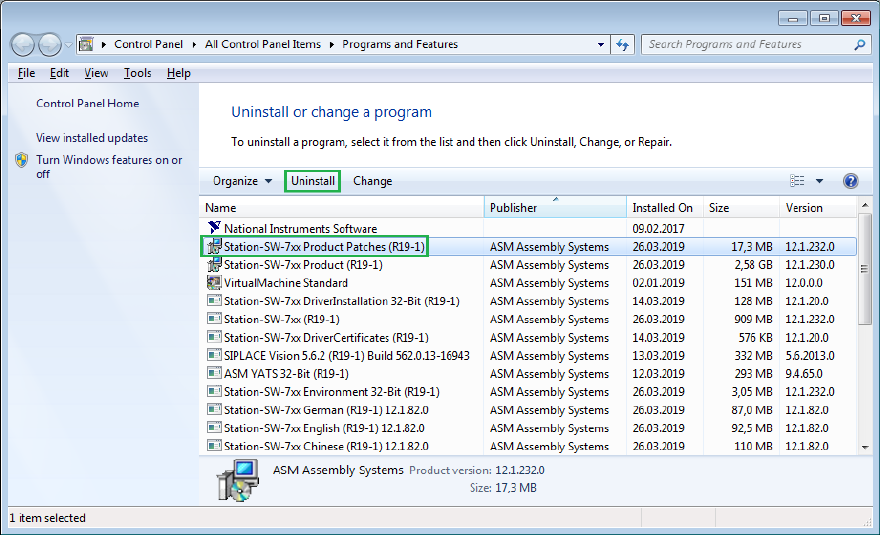Click Station-SW-7xx Environment 32-Bit icon
Viewport: 880px width, 535px height.
click(214, 391)
